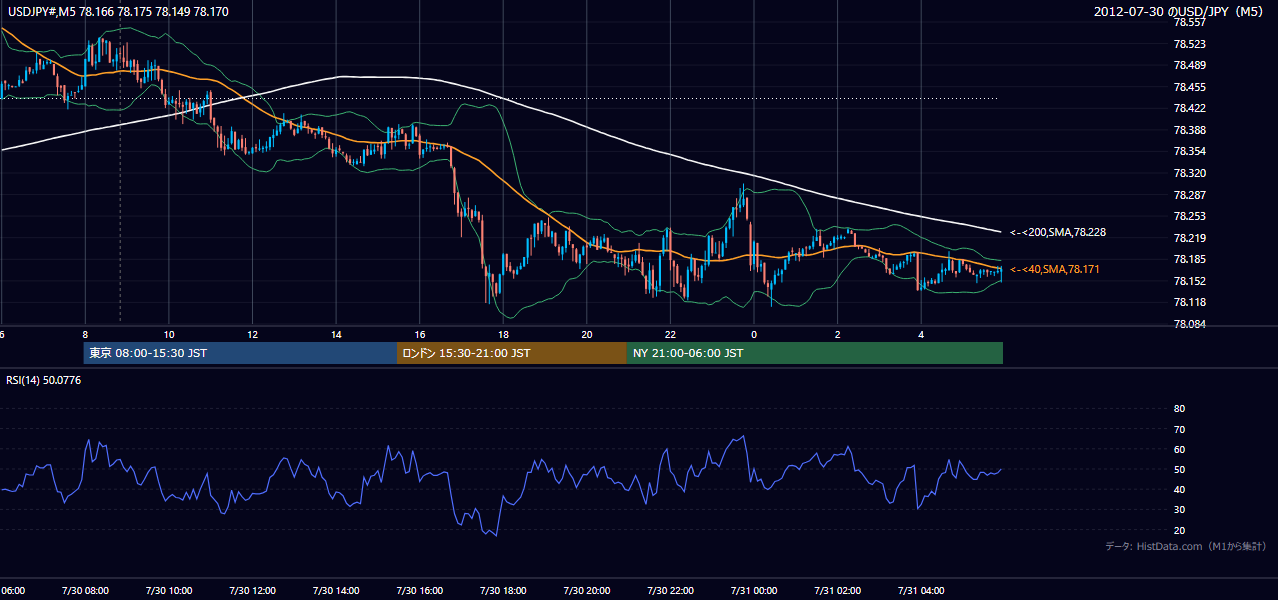The height and width of the screenshot is (600, 1278).
Task: Click the 78.354 price axis label
Action: point(1190,151)
